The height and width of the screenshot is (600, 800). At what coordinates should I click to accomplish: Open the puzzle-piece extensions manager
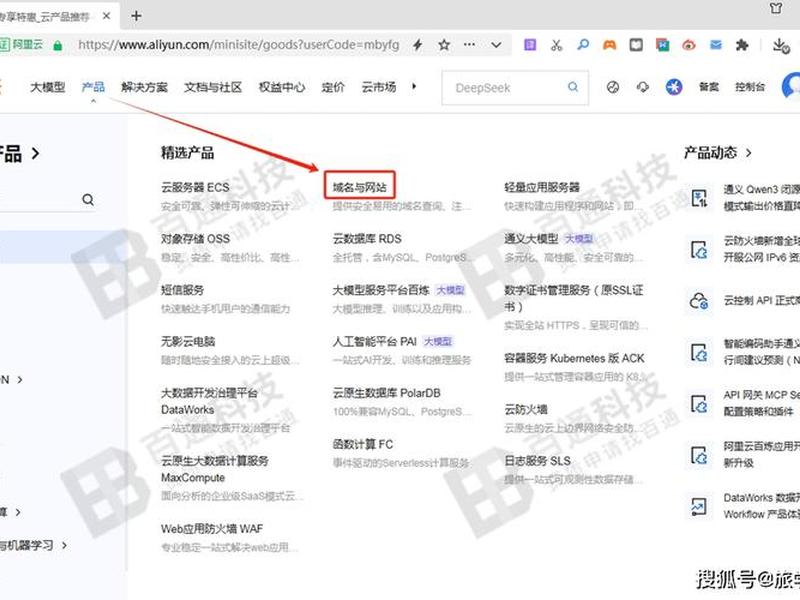742,45
